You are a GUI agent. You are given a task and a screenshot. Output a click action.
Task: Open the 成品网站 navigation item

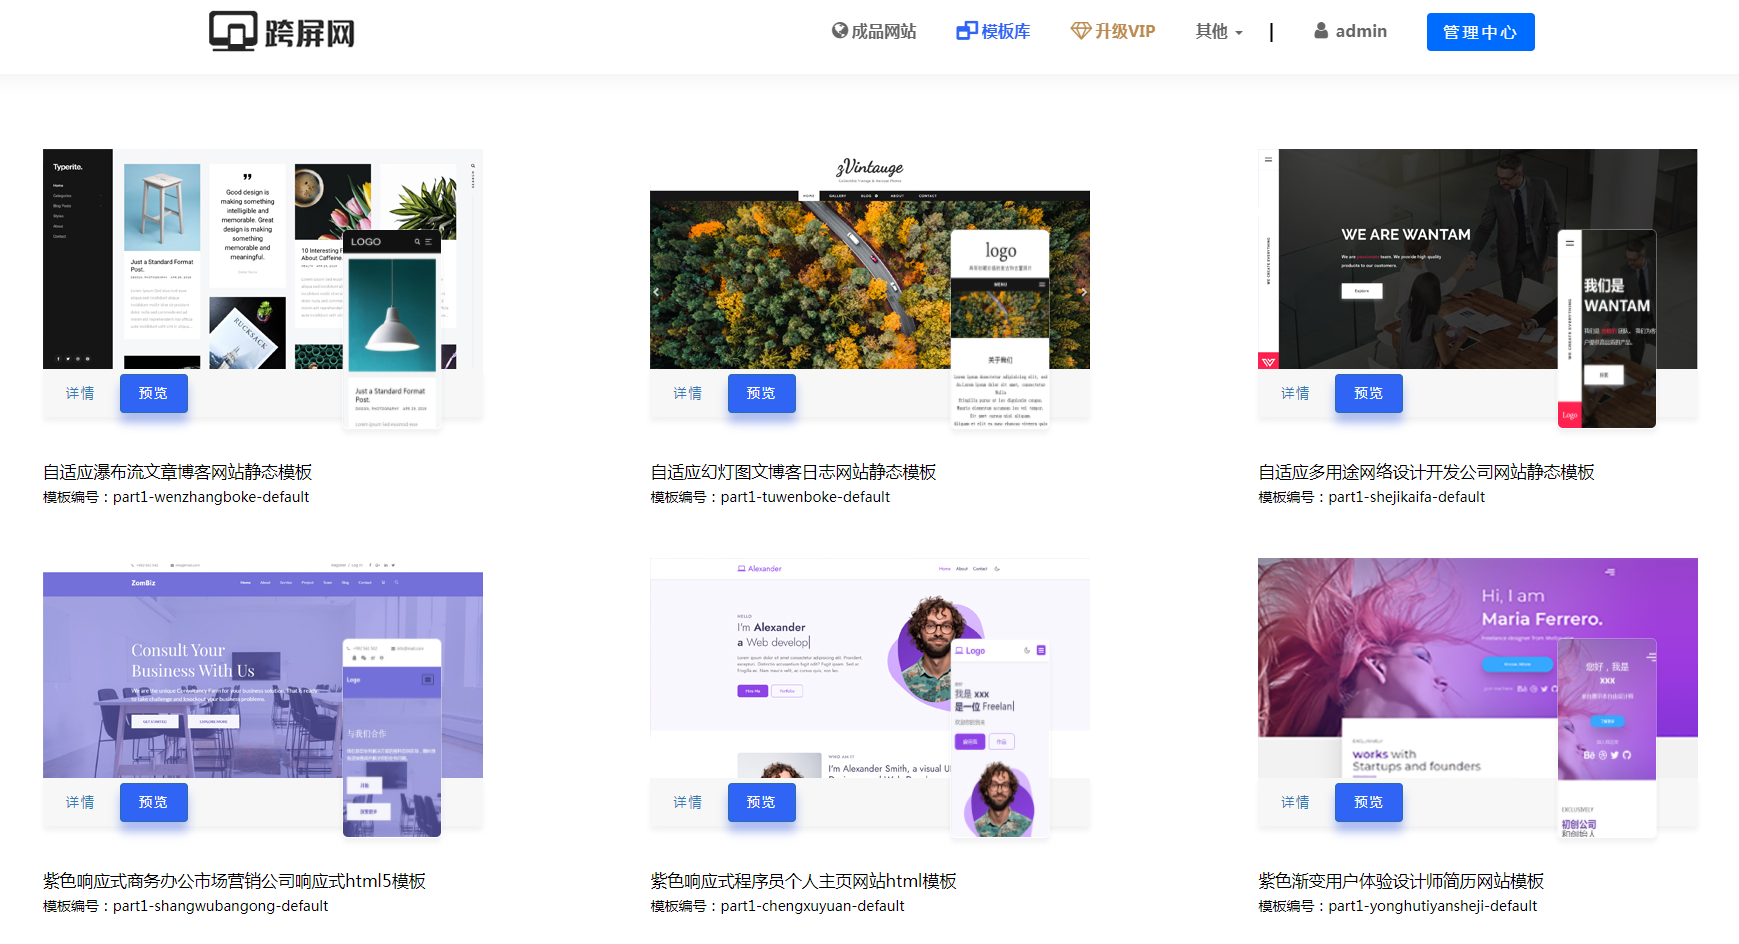point(883,32)
